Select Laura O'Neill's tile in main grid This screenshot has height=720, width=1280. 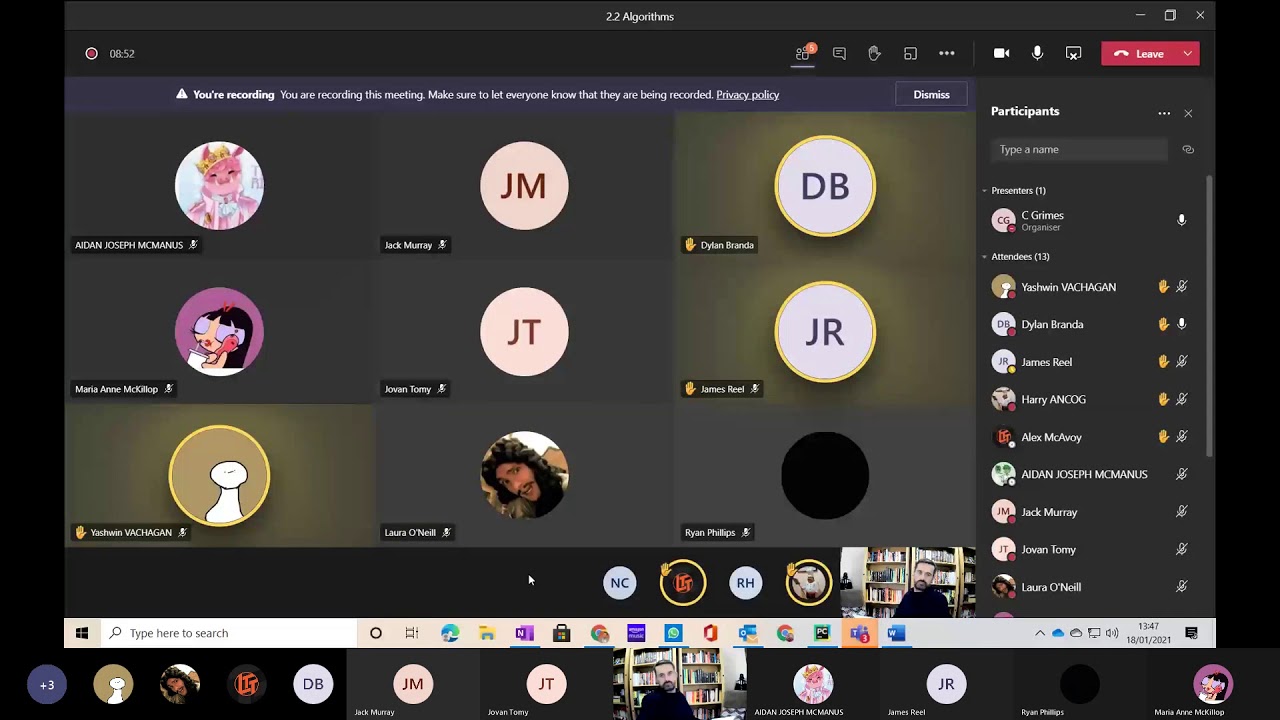click(524, 476)
